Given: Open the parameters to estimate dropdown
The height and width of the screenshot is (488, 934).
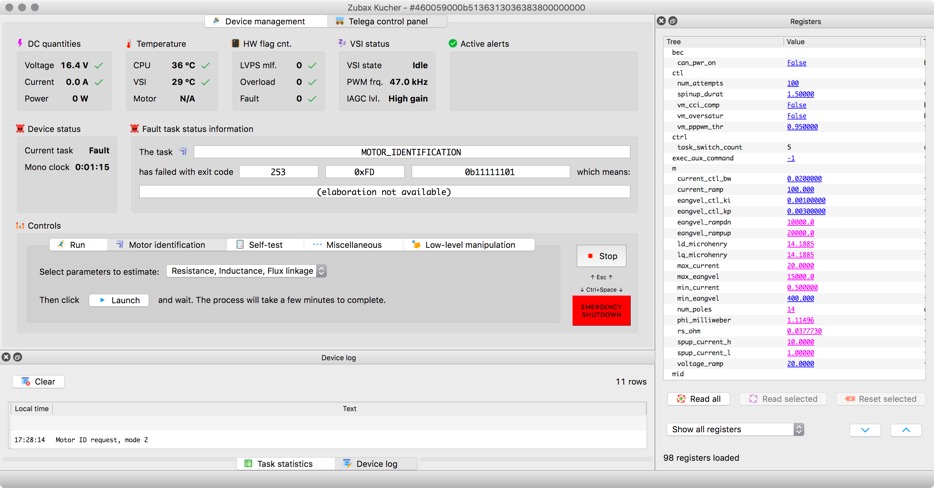Looking at the screenshot, I should click(247, 271).
